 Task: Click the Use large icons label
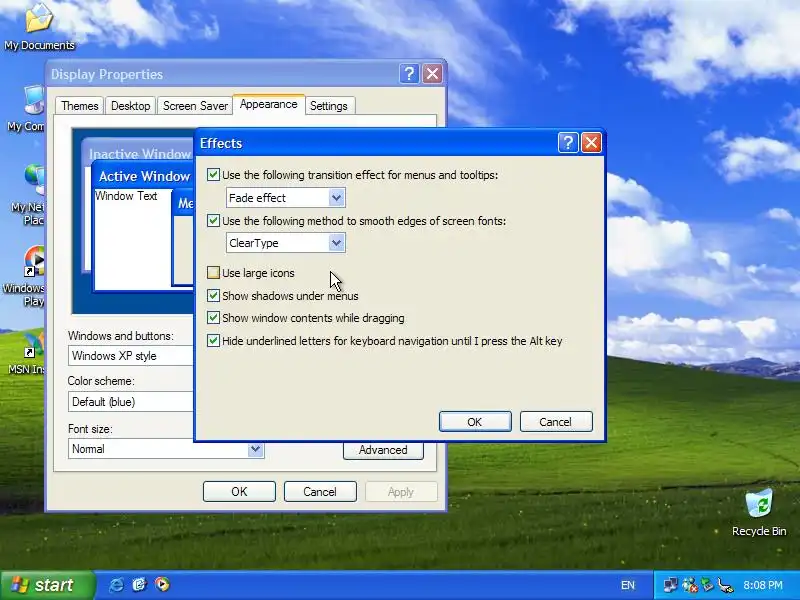(258, 273)
